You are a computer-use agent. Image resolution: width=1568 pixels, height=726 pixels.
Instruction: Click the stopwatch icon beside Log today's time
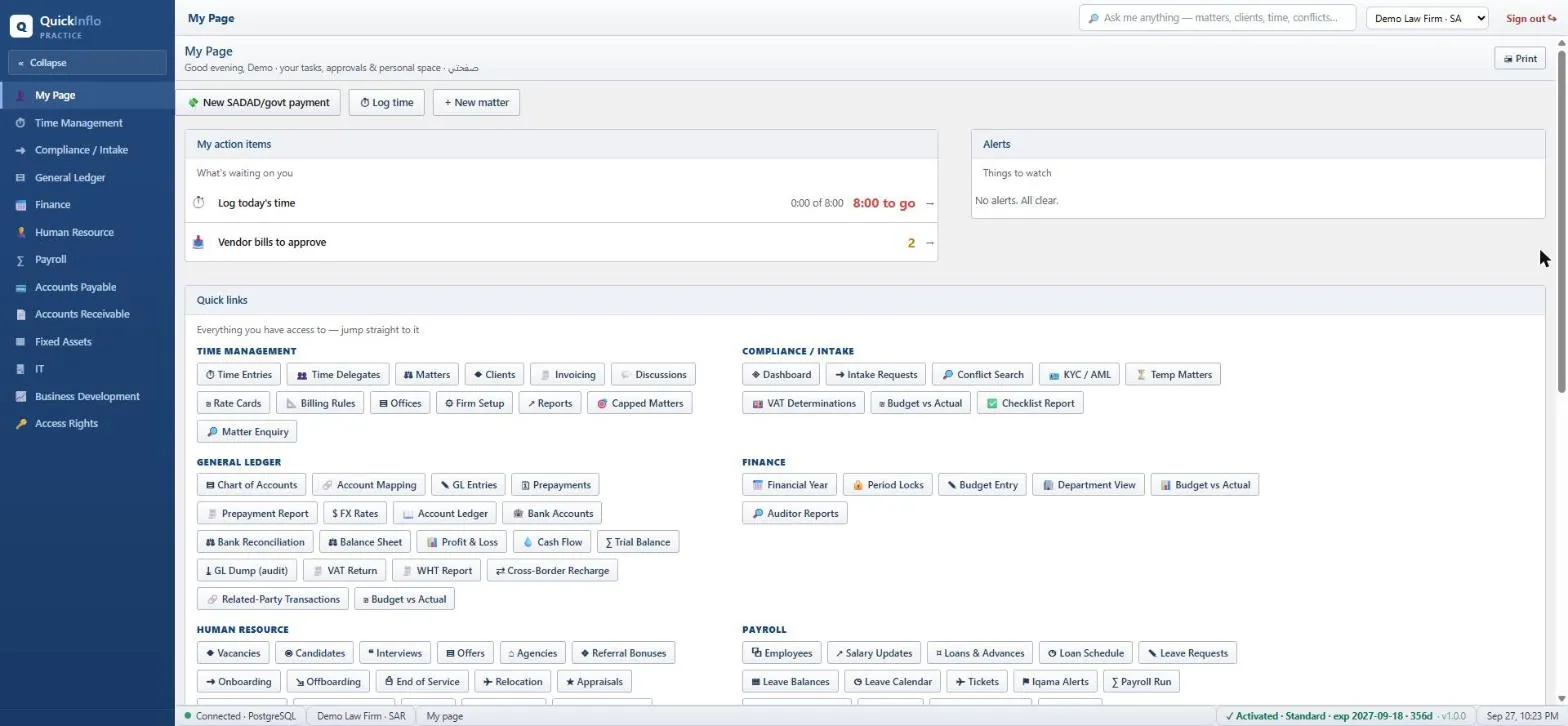(198, 203)
